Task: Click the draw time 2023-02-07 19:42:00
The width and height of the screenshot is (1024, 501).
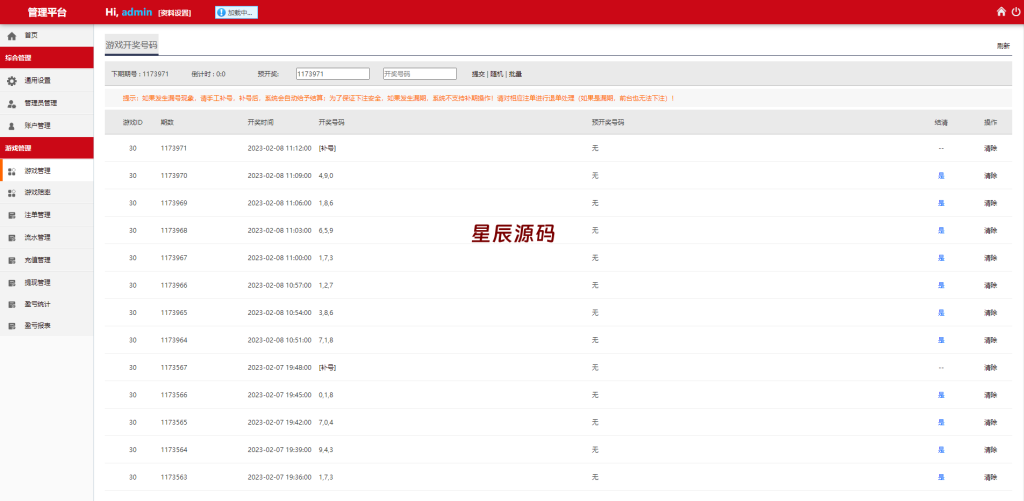Action: (280, 423)
